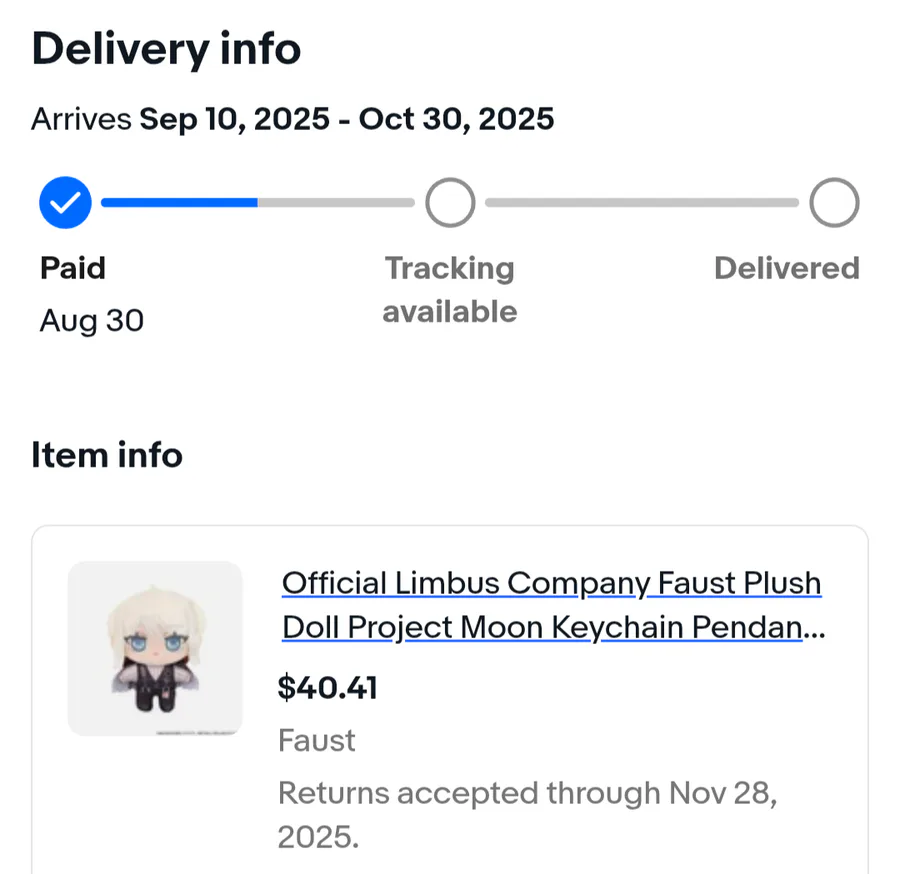Click the Returns accepted through Nov 28 text

tap(528, 794)
